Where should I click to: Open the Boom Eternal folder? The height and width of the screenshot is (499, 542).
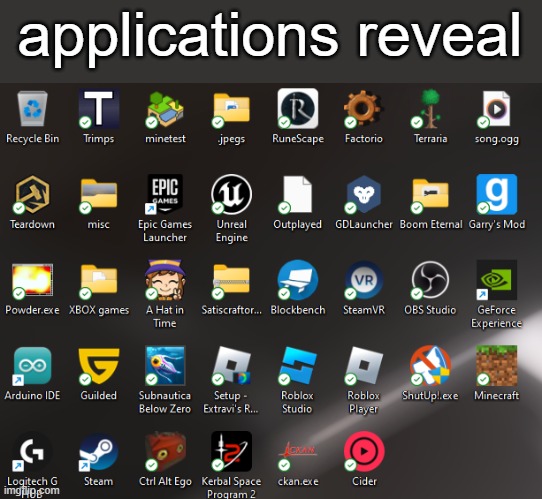[x=430, y=194]
